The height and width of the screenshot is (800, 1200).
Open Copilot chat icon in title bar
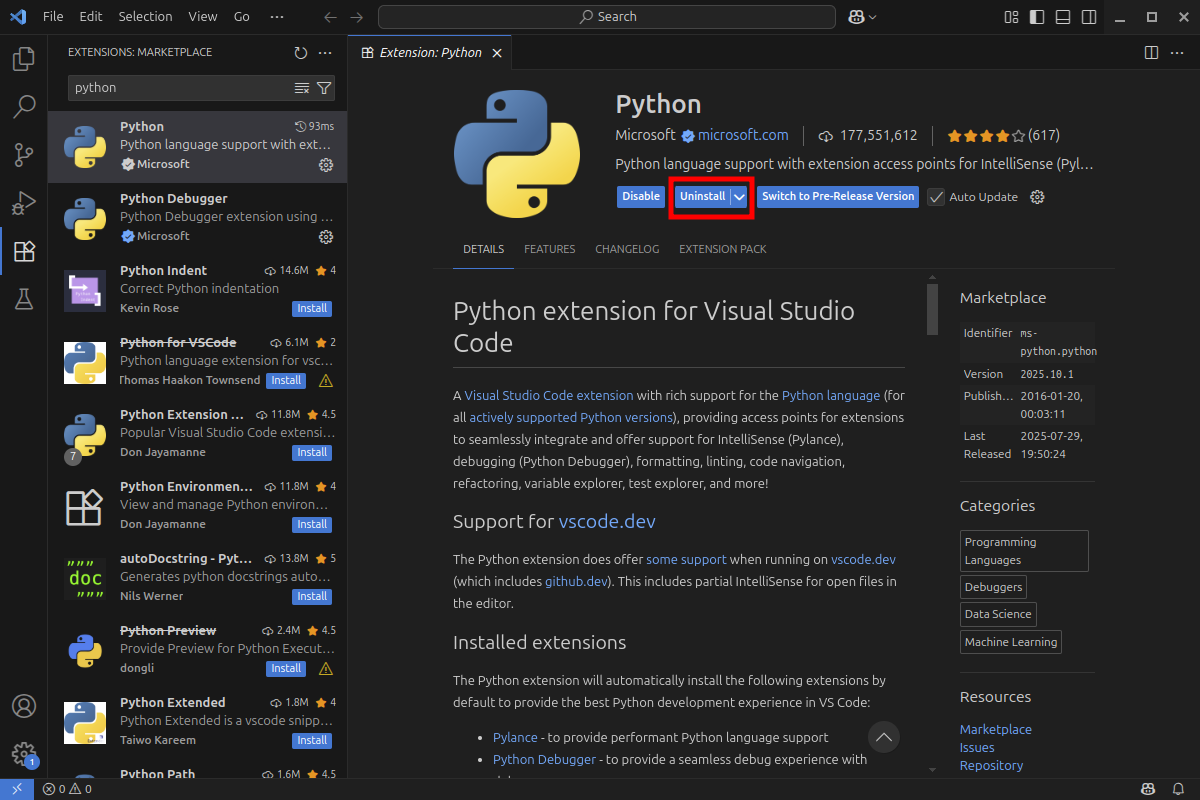point(856,17)
